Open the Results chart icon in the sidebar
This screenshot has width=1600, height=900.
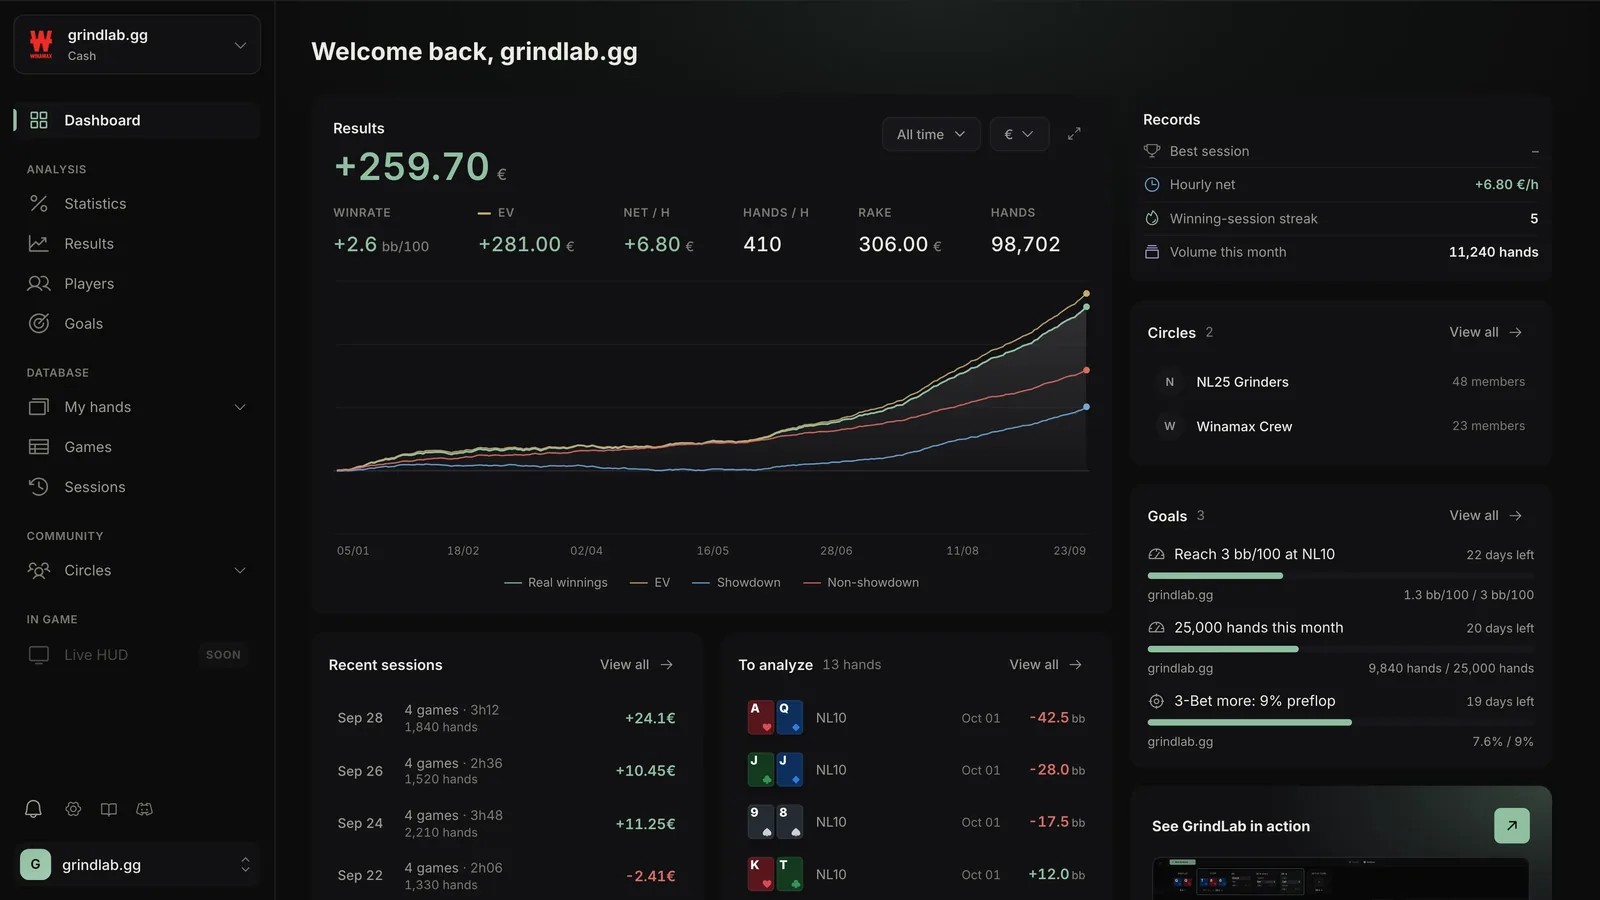click(x=39, y=243)
